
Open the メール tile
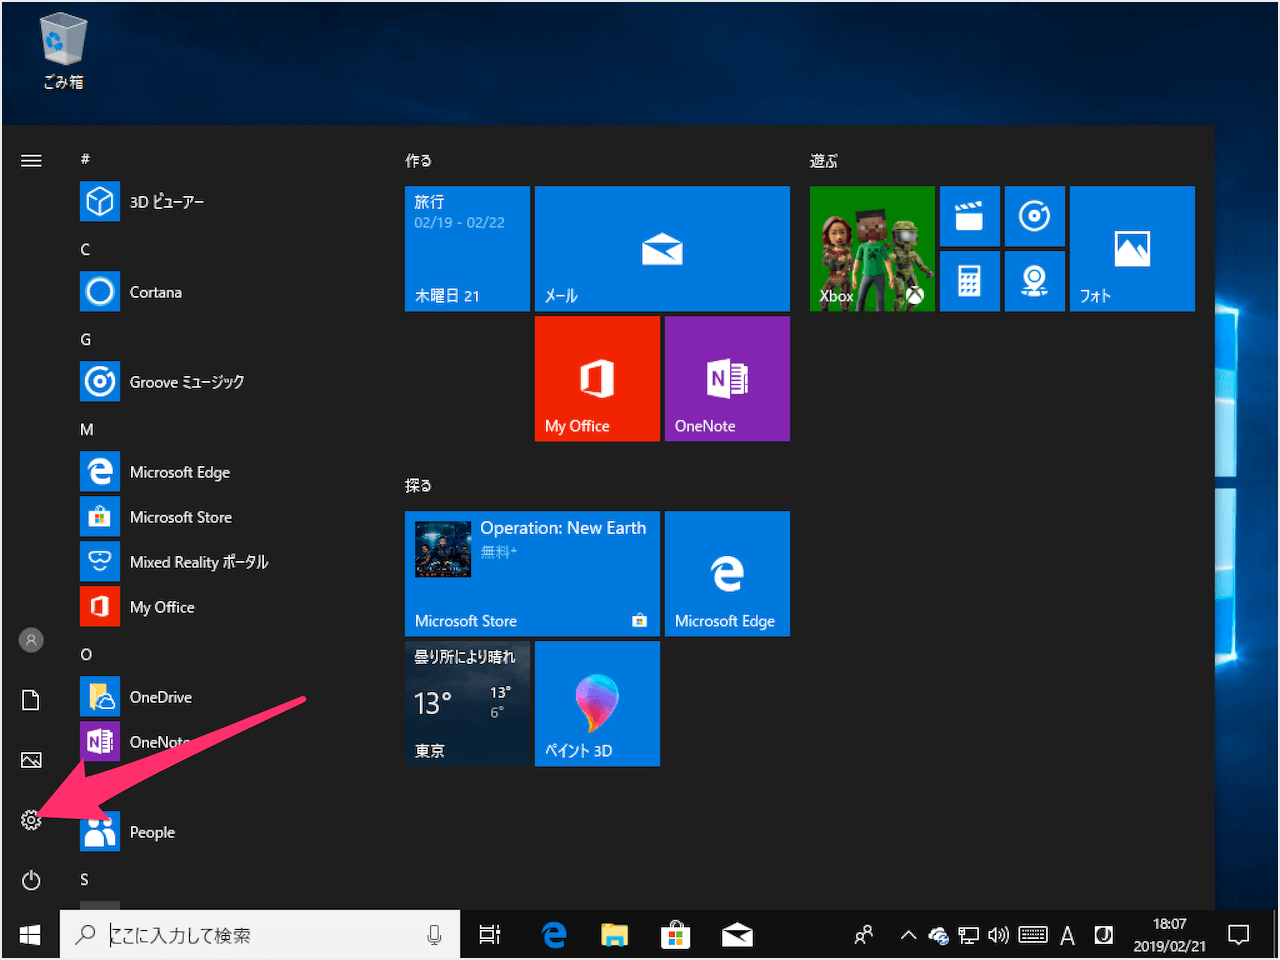tap(662, 249)
